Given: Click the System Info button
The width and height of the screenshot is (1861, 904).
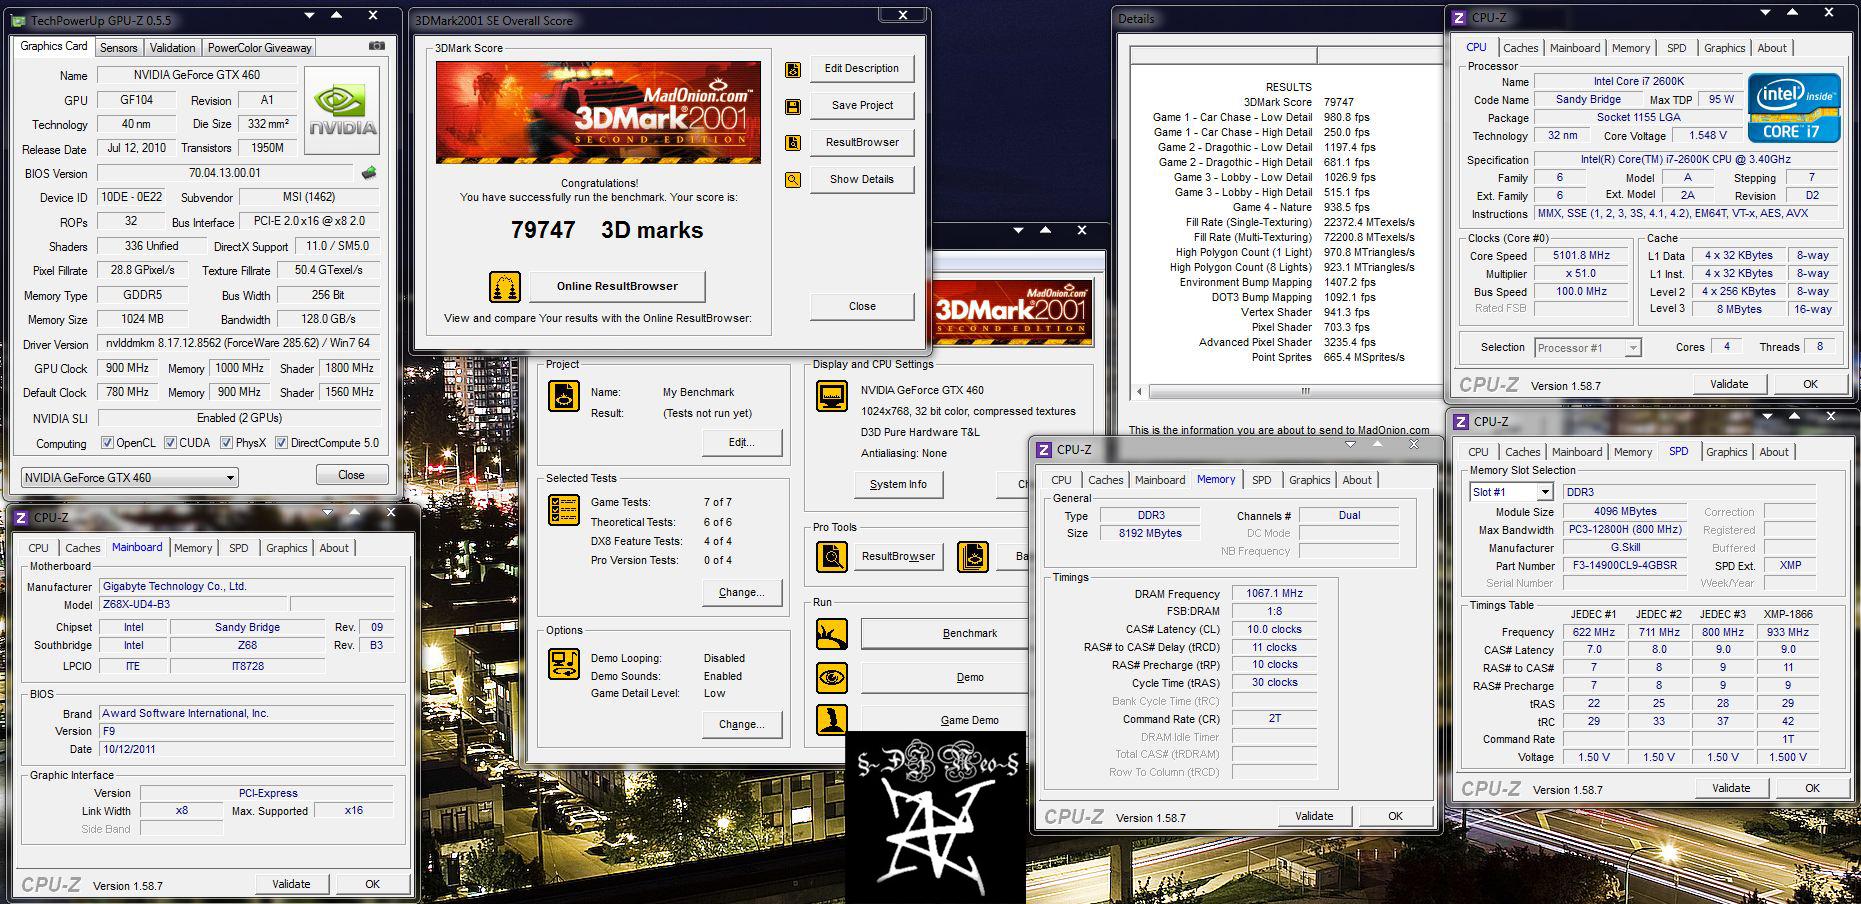Looking at the screenshot, I should [898, 485].
